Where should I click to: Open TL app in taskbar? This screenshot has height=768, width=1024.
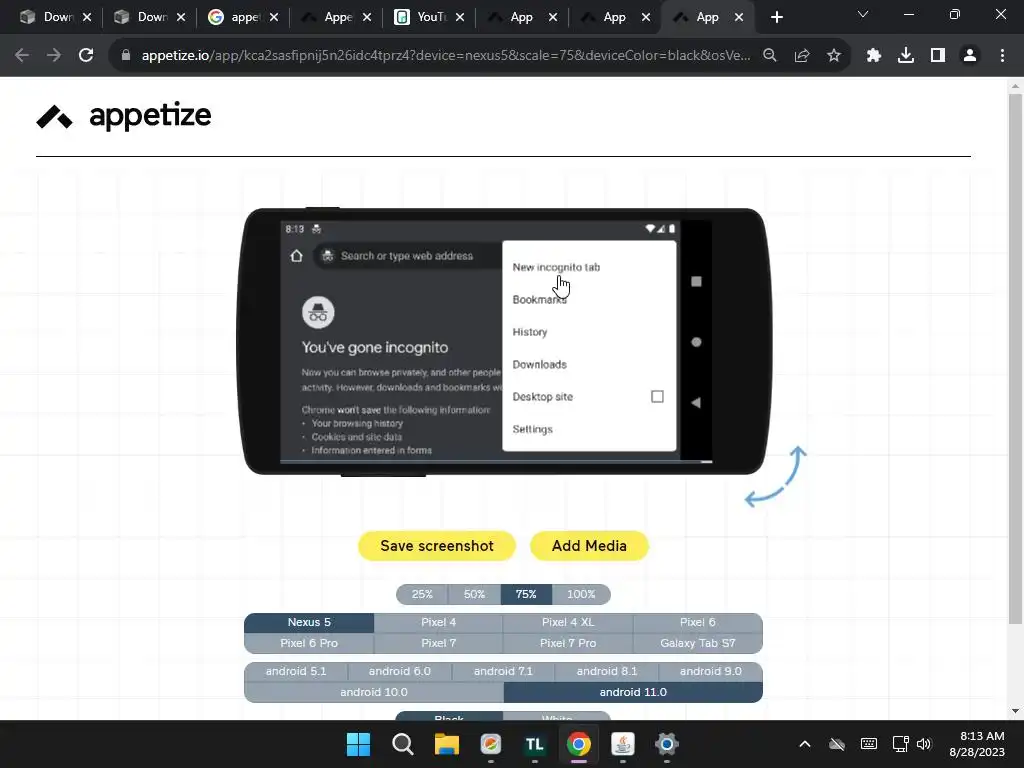coord(535,744)
